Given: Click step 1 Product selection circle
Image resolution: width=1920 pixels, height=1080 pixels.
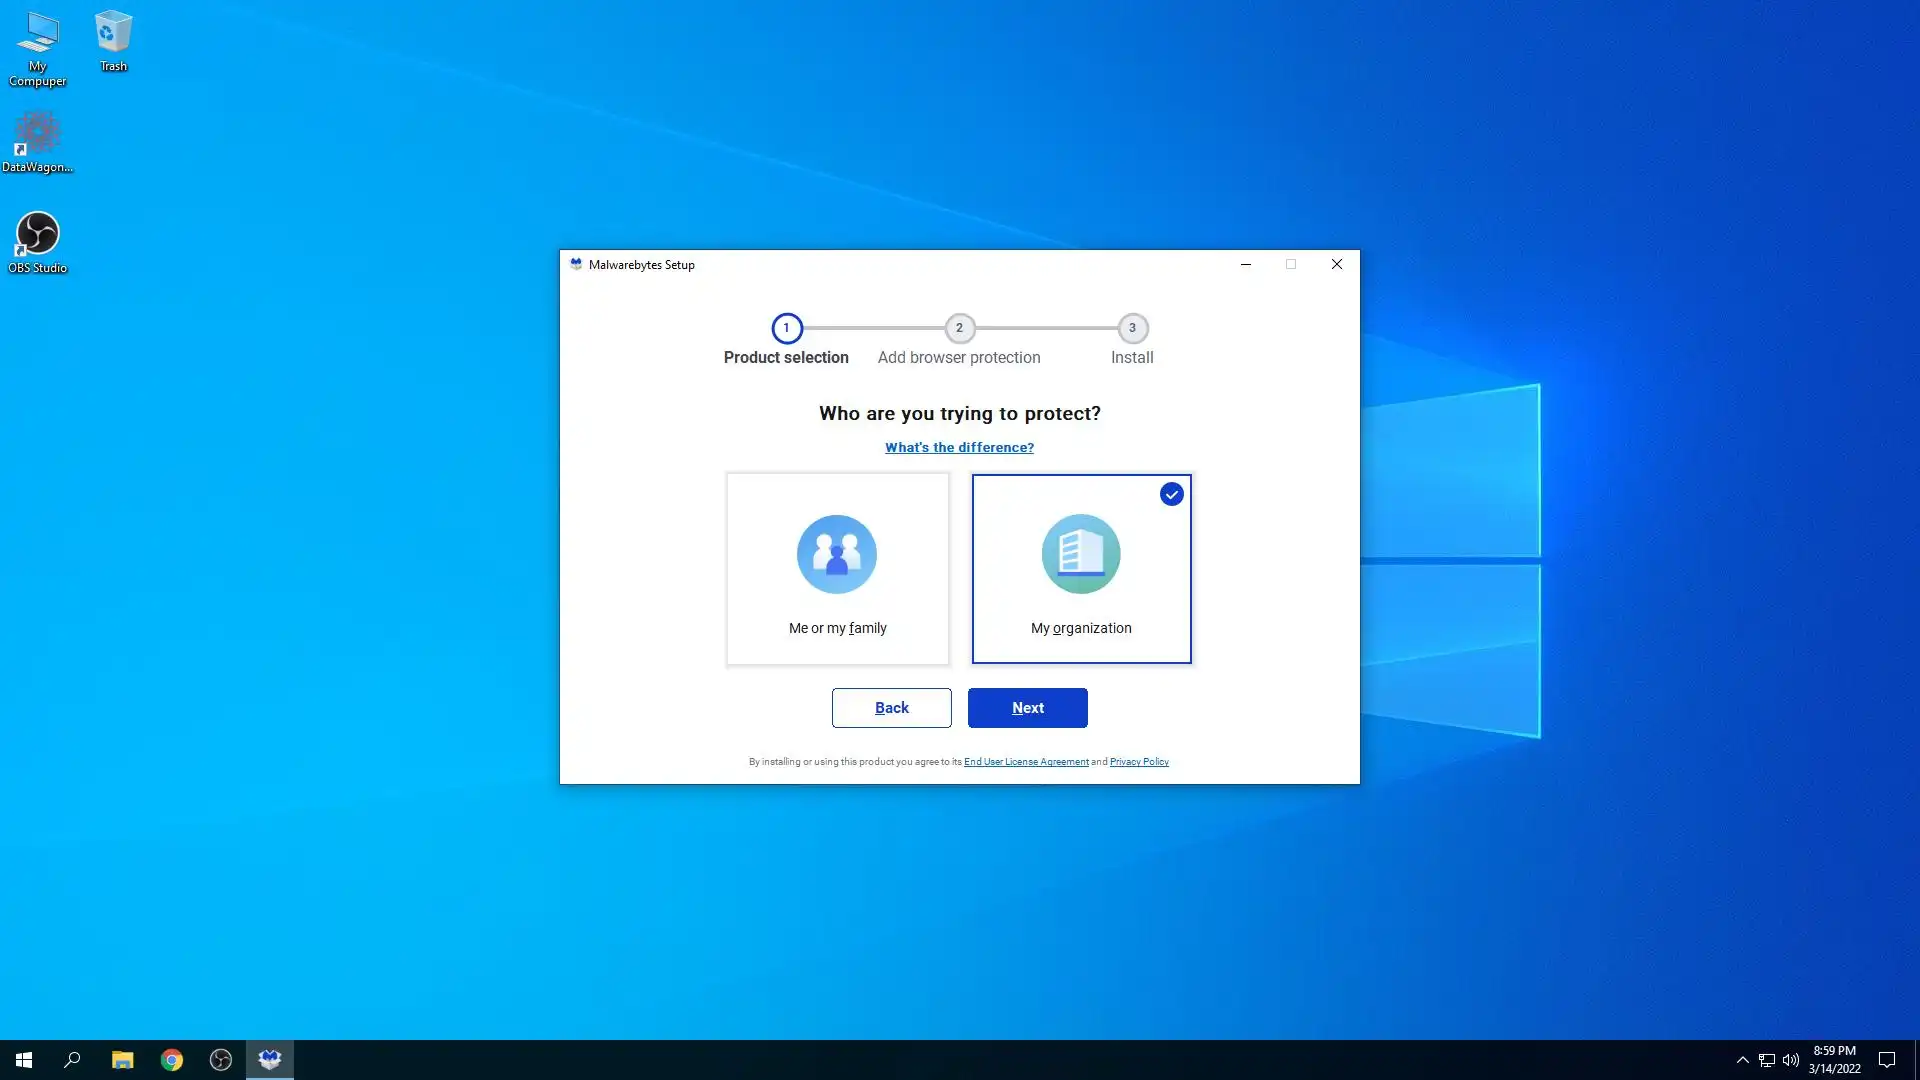Looking at the screenshot, I should (x=786, y=328).
